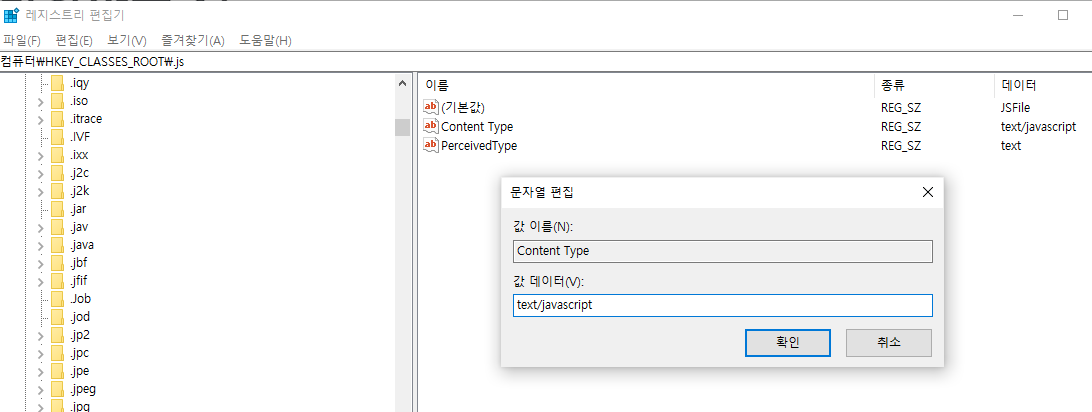
Task: Select the (기본값) default value icon
Action: click(x=431, y=107)
